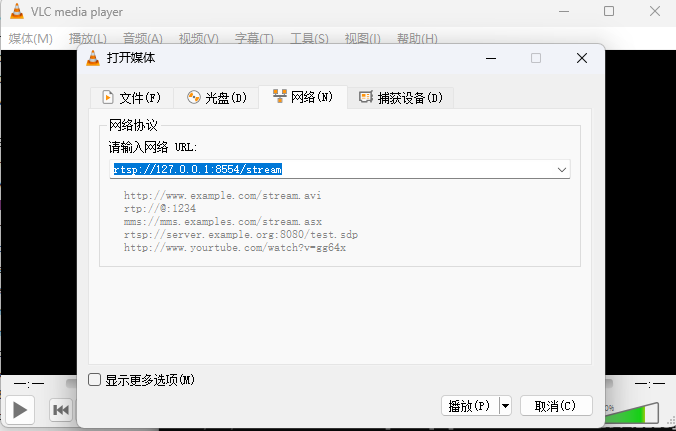Image resolution: width=676 pixels, height=431 pixels.
Task: Click the cone icon in 打开媒体 dialog title
Action: [93, 58]
